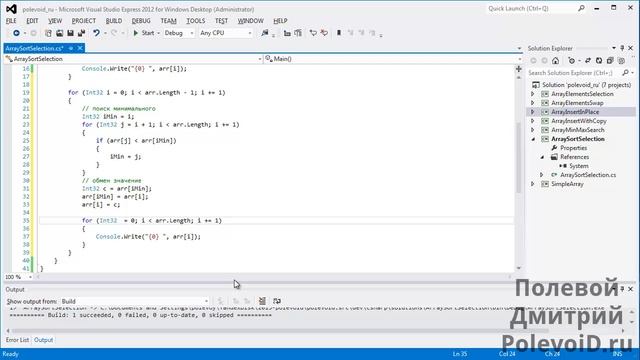Open the FILE menu
This screenshot has width=640, height=360.
tap(11, 21)
